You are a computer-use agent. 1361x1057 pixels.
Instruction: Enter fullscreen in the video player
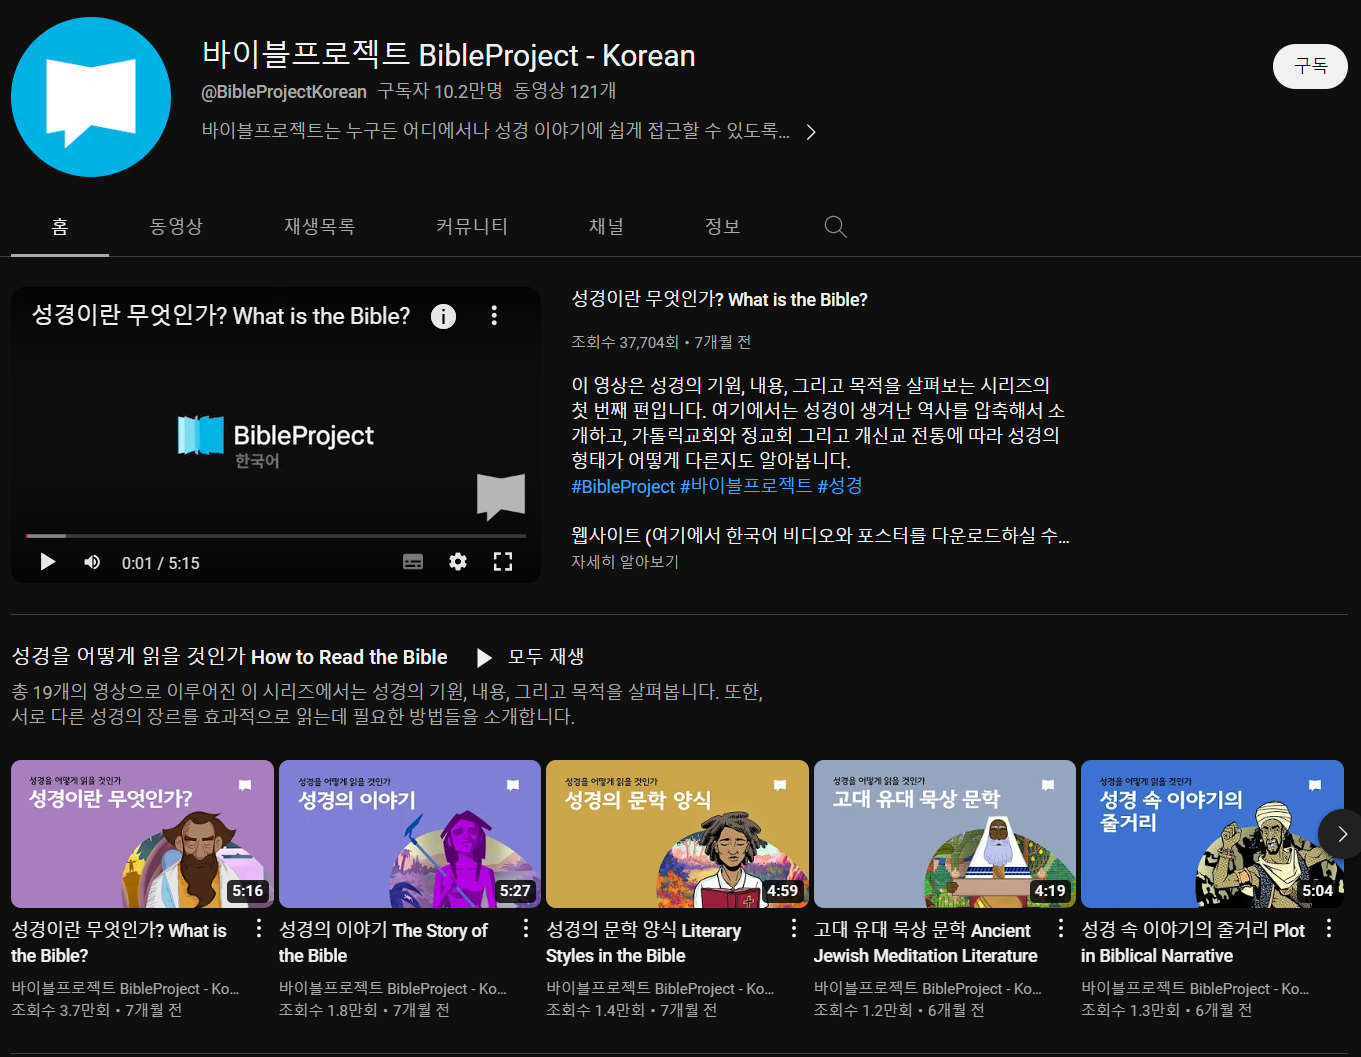pyautogui.click(x=503, y=562)
